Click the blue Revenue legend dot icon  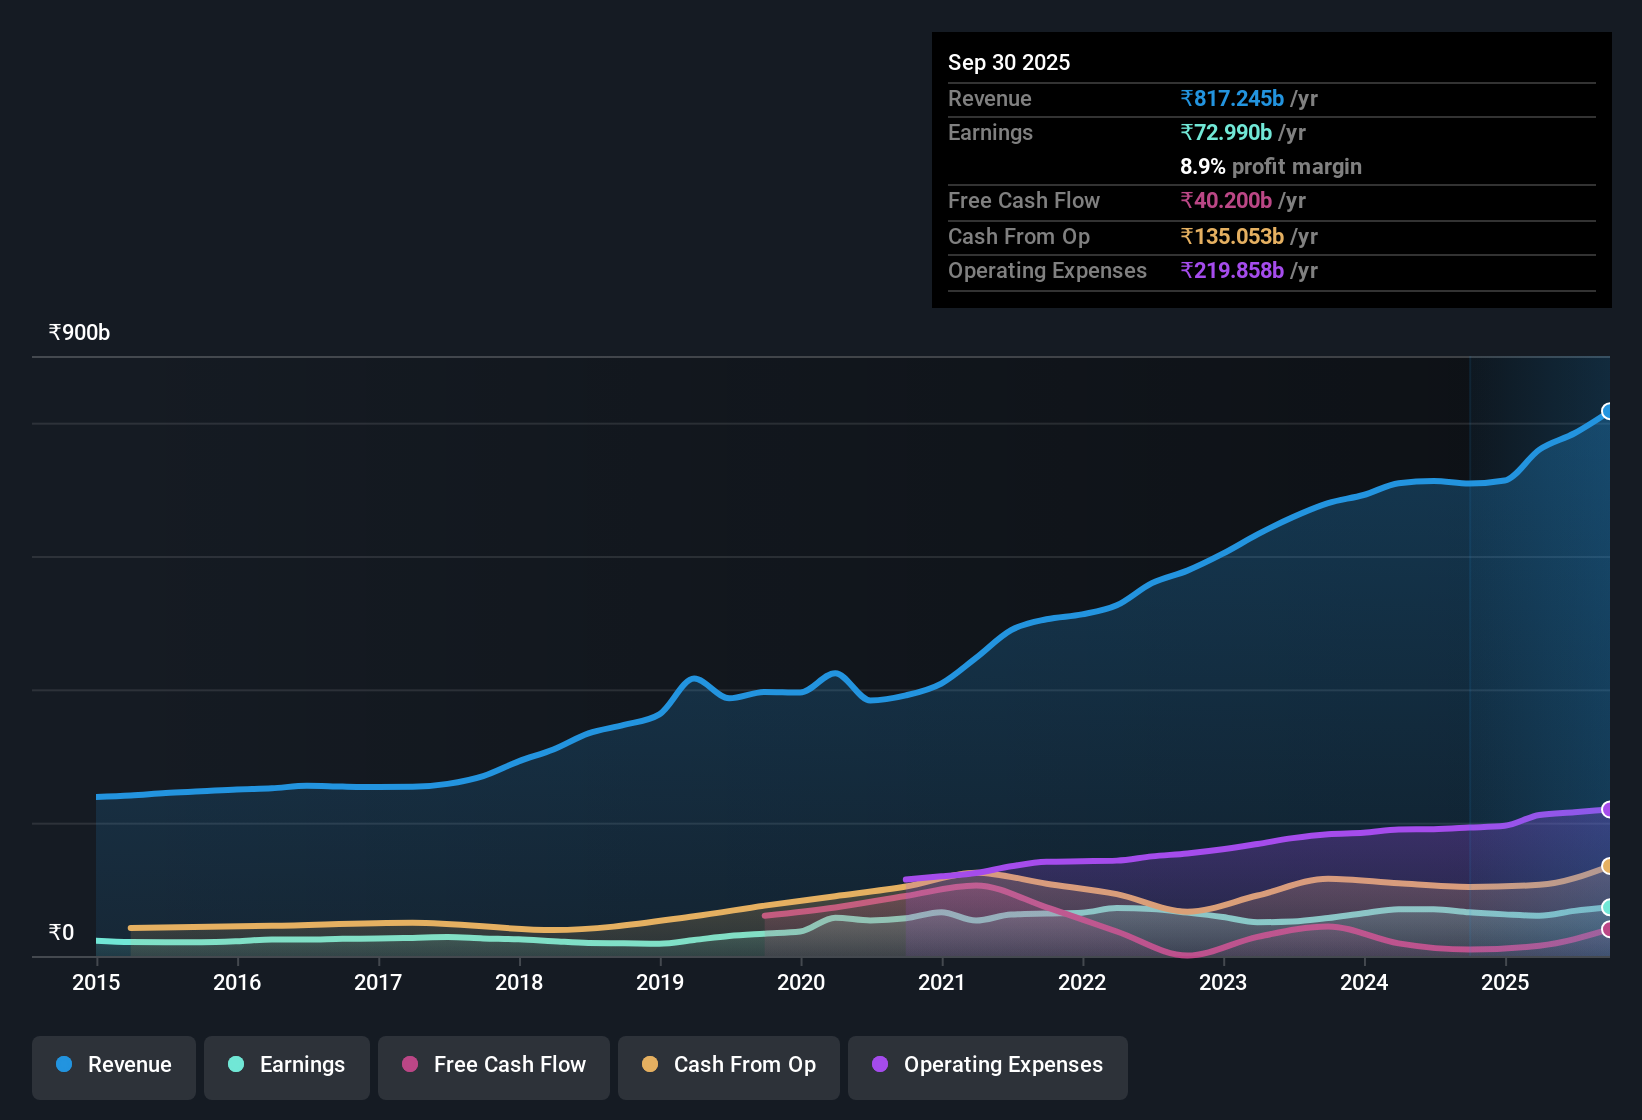point(64,1065)
